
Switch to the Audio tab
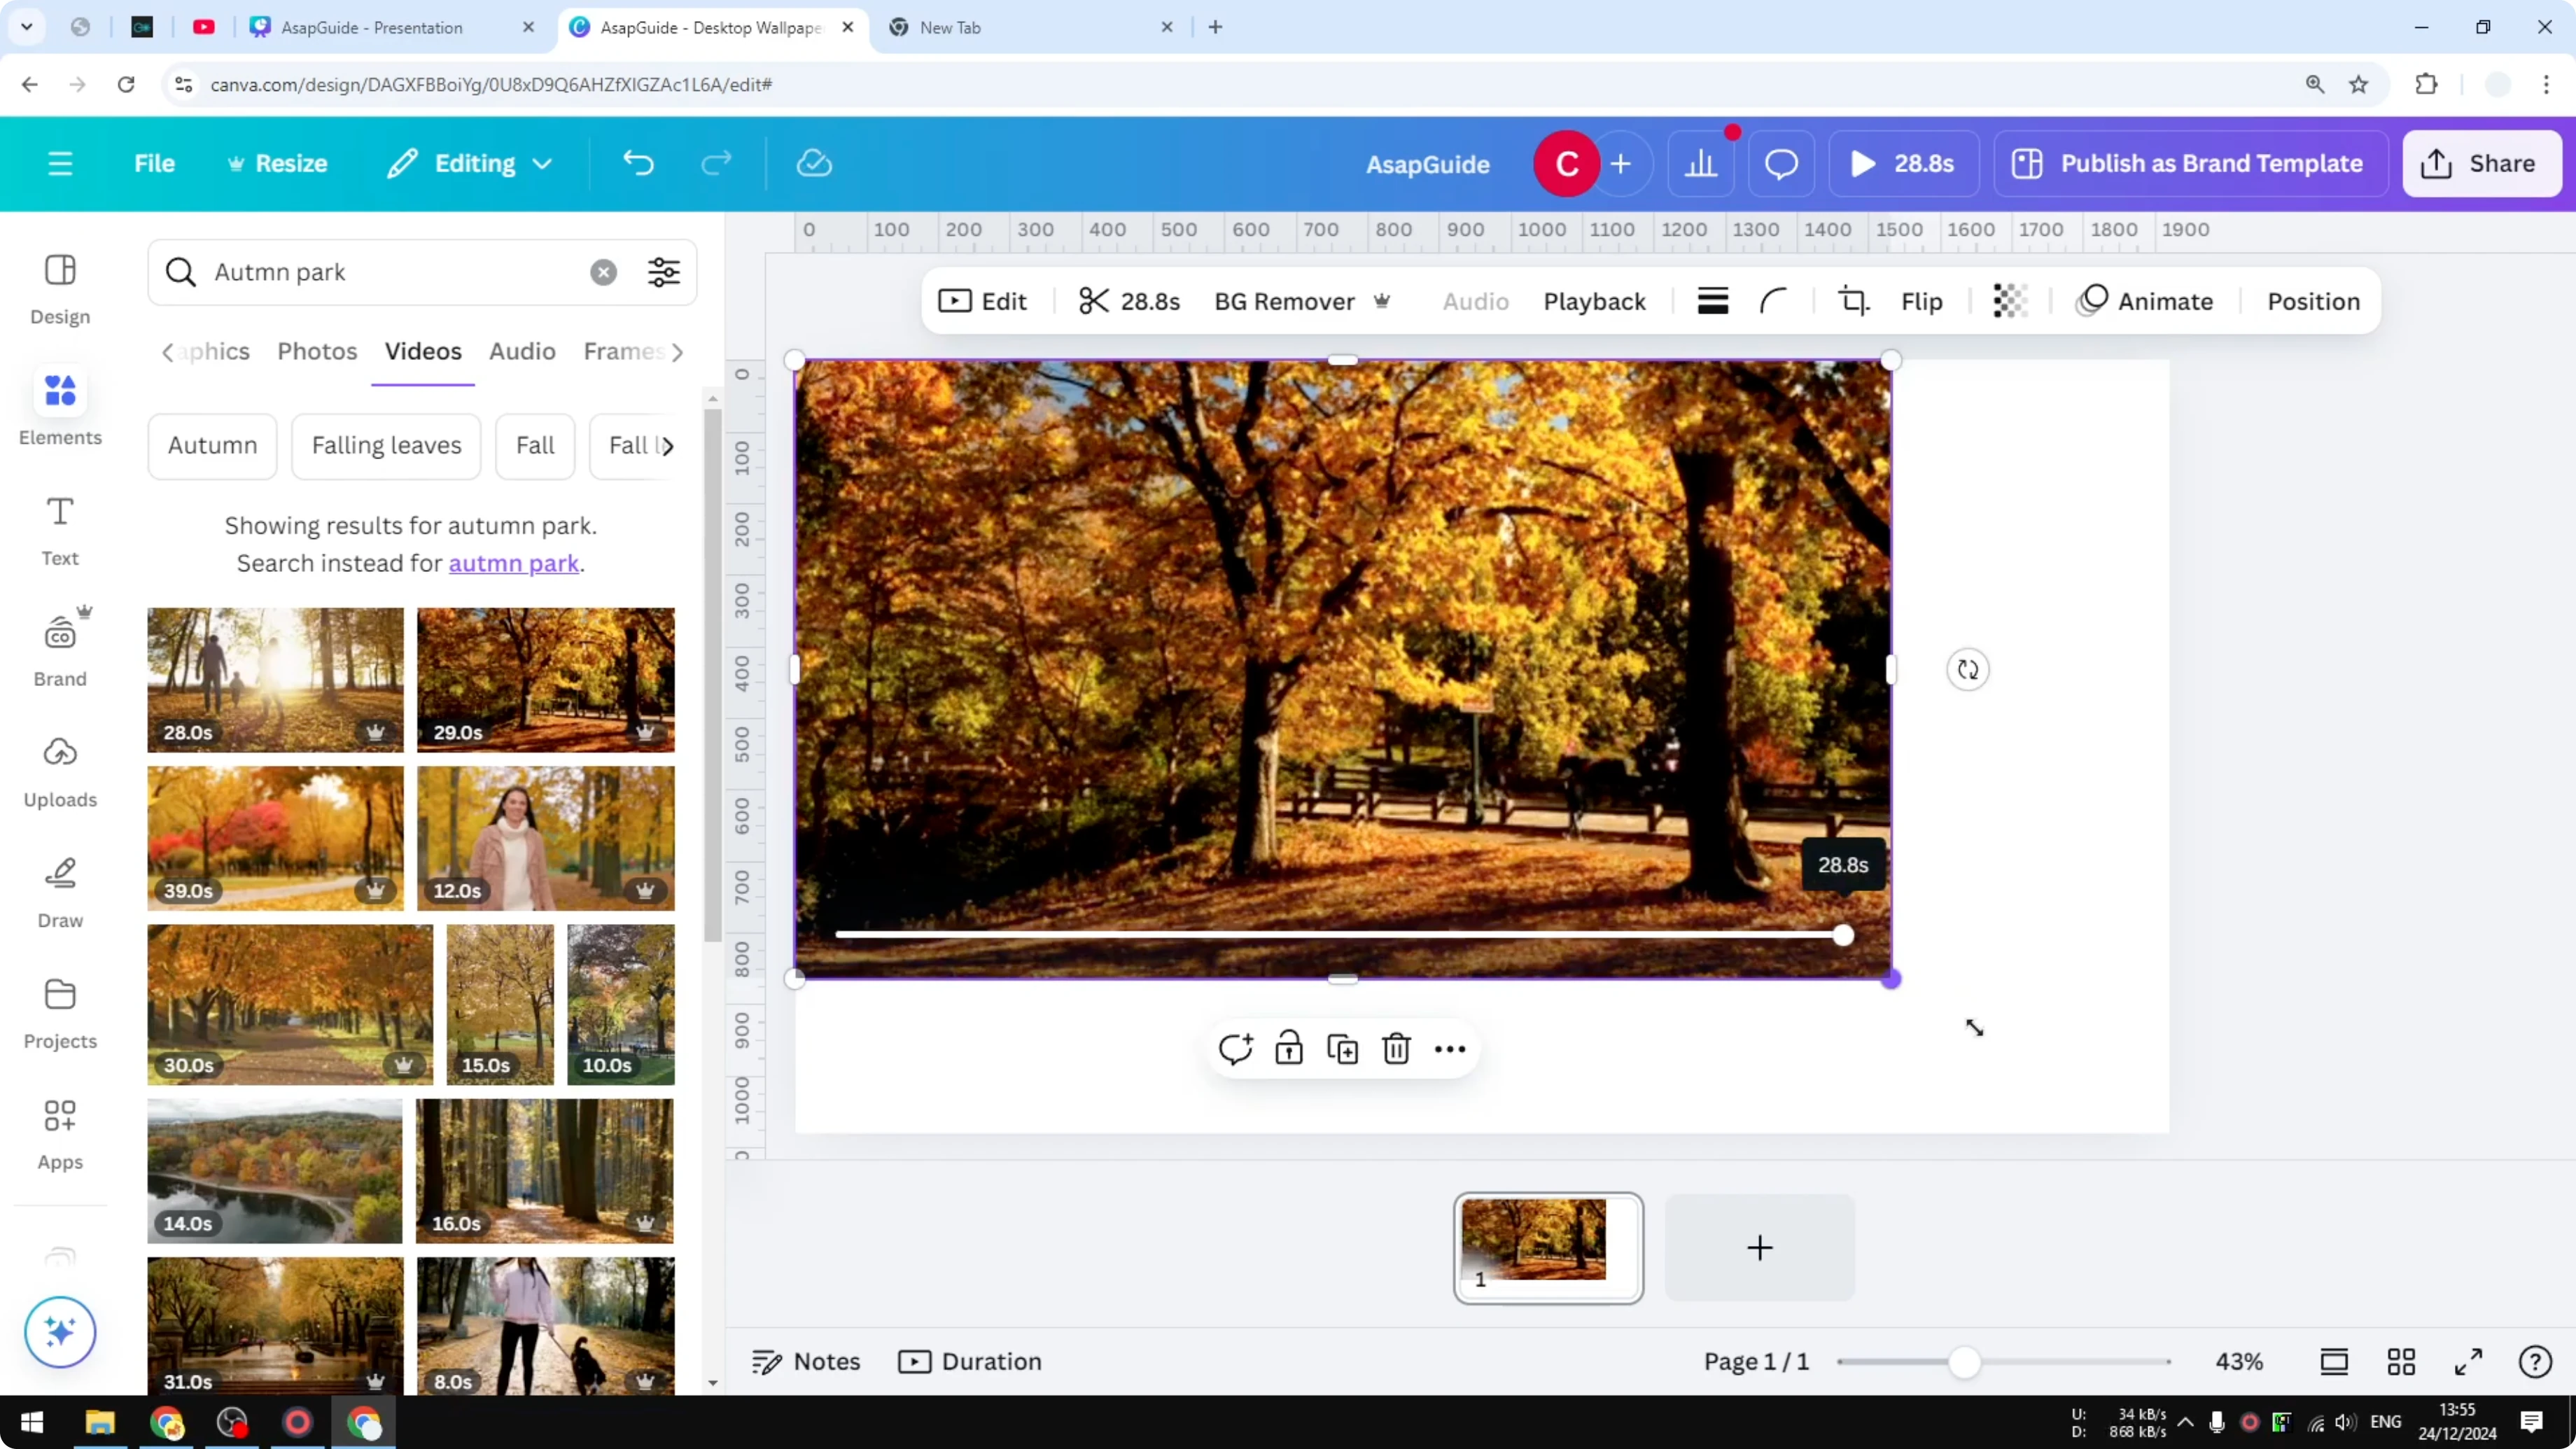pyautogui.click(x=522, y=351)
